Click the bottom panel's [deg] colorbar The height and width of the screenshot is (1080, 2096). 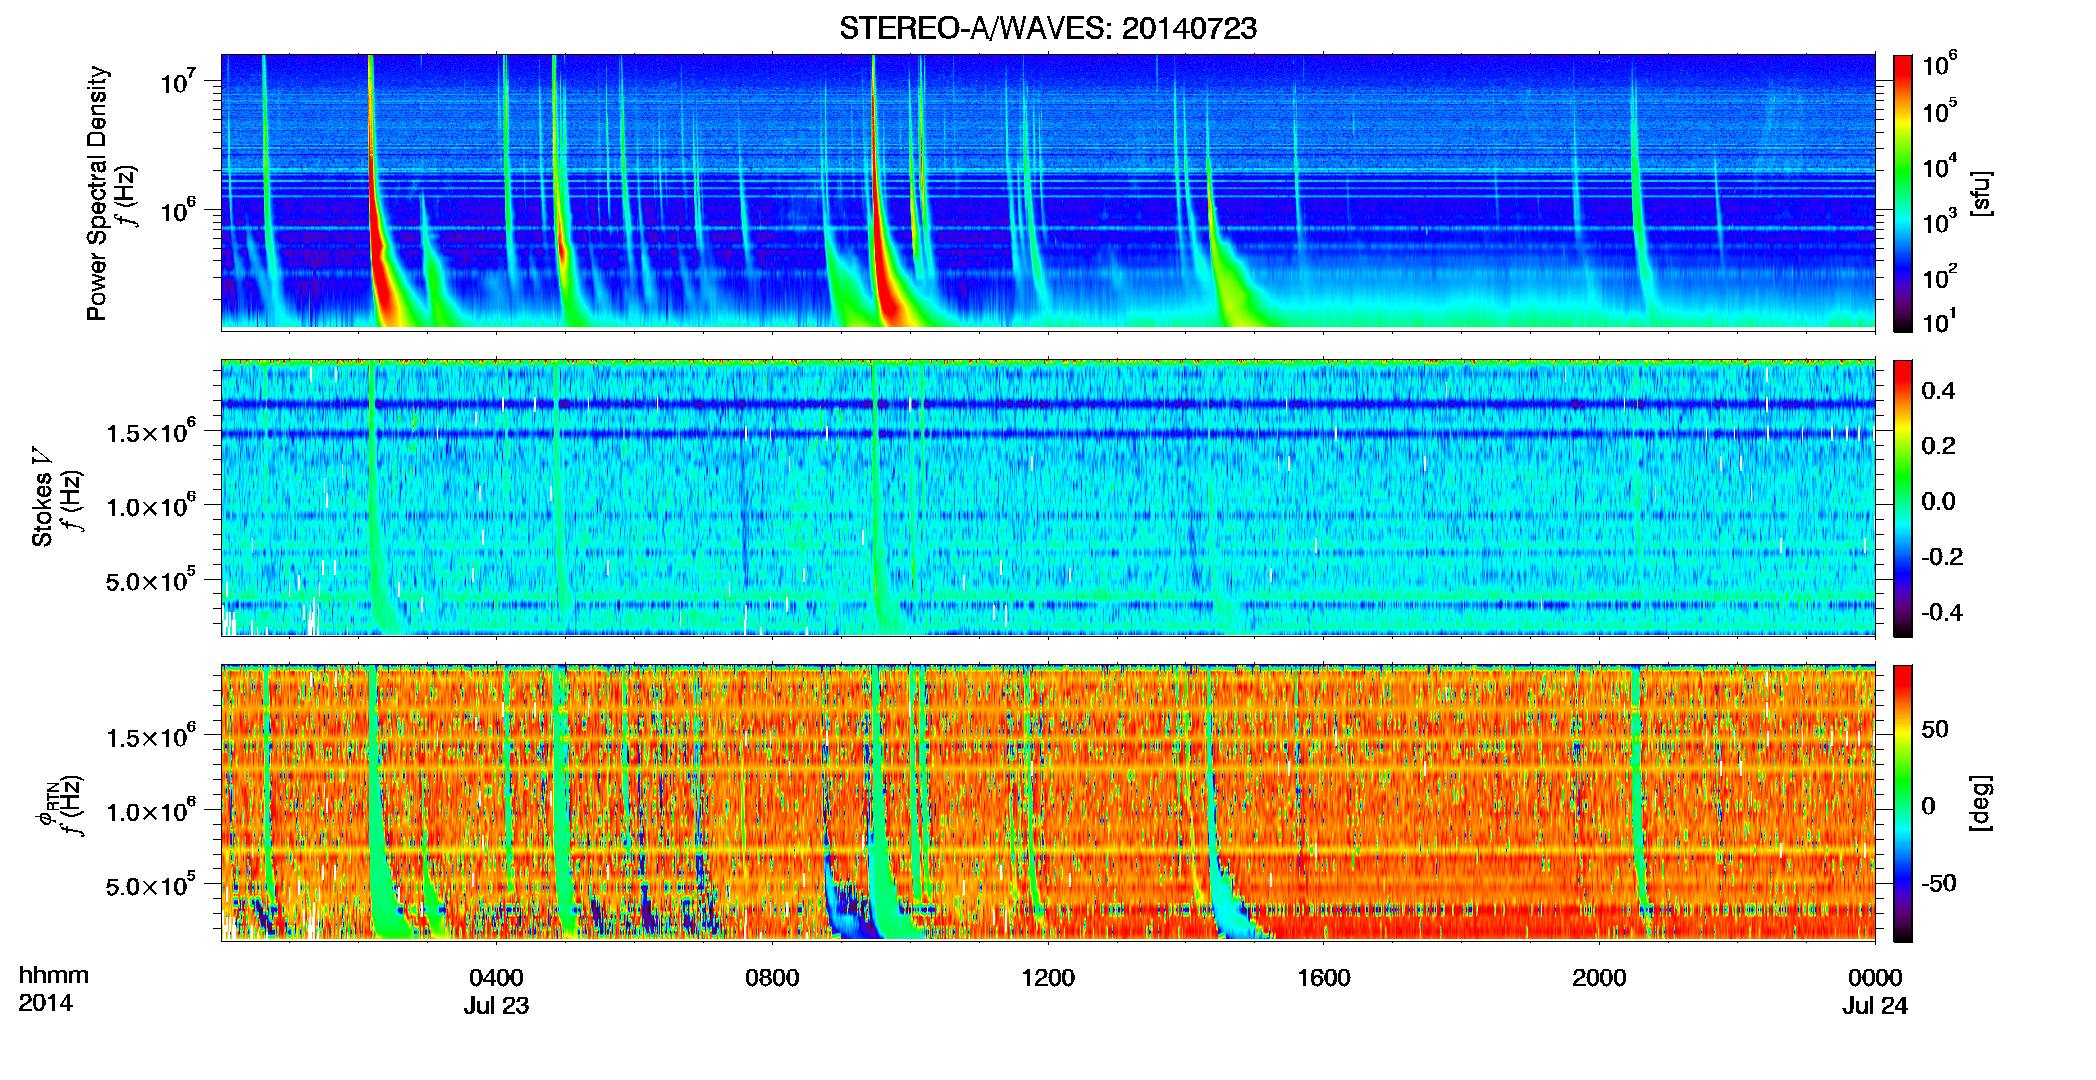point(1903,803)
